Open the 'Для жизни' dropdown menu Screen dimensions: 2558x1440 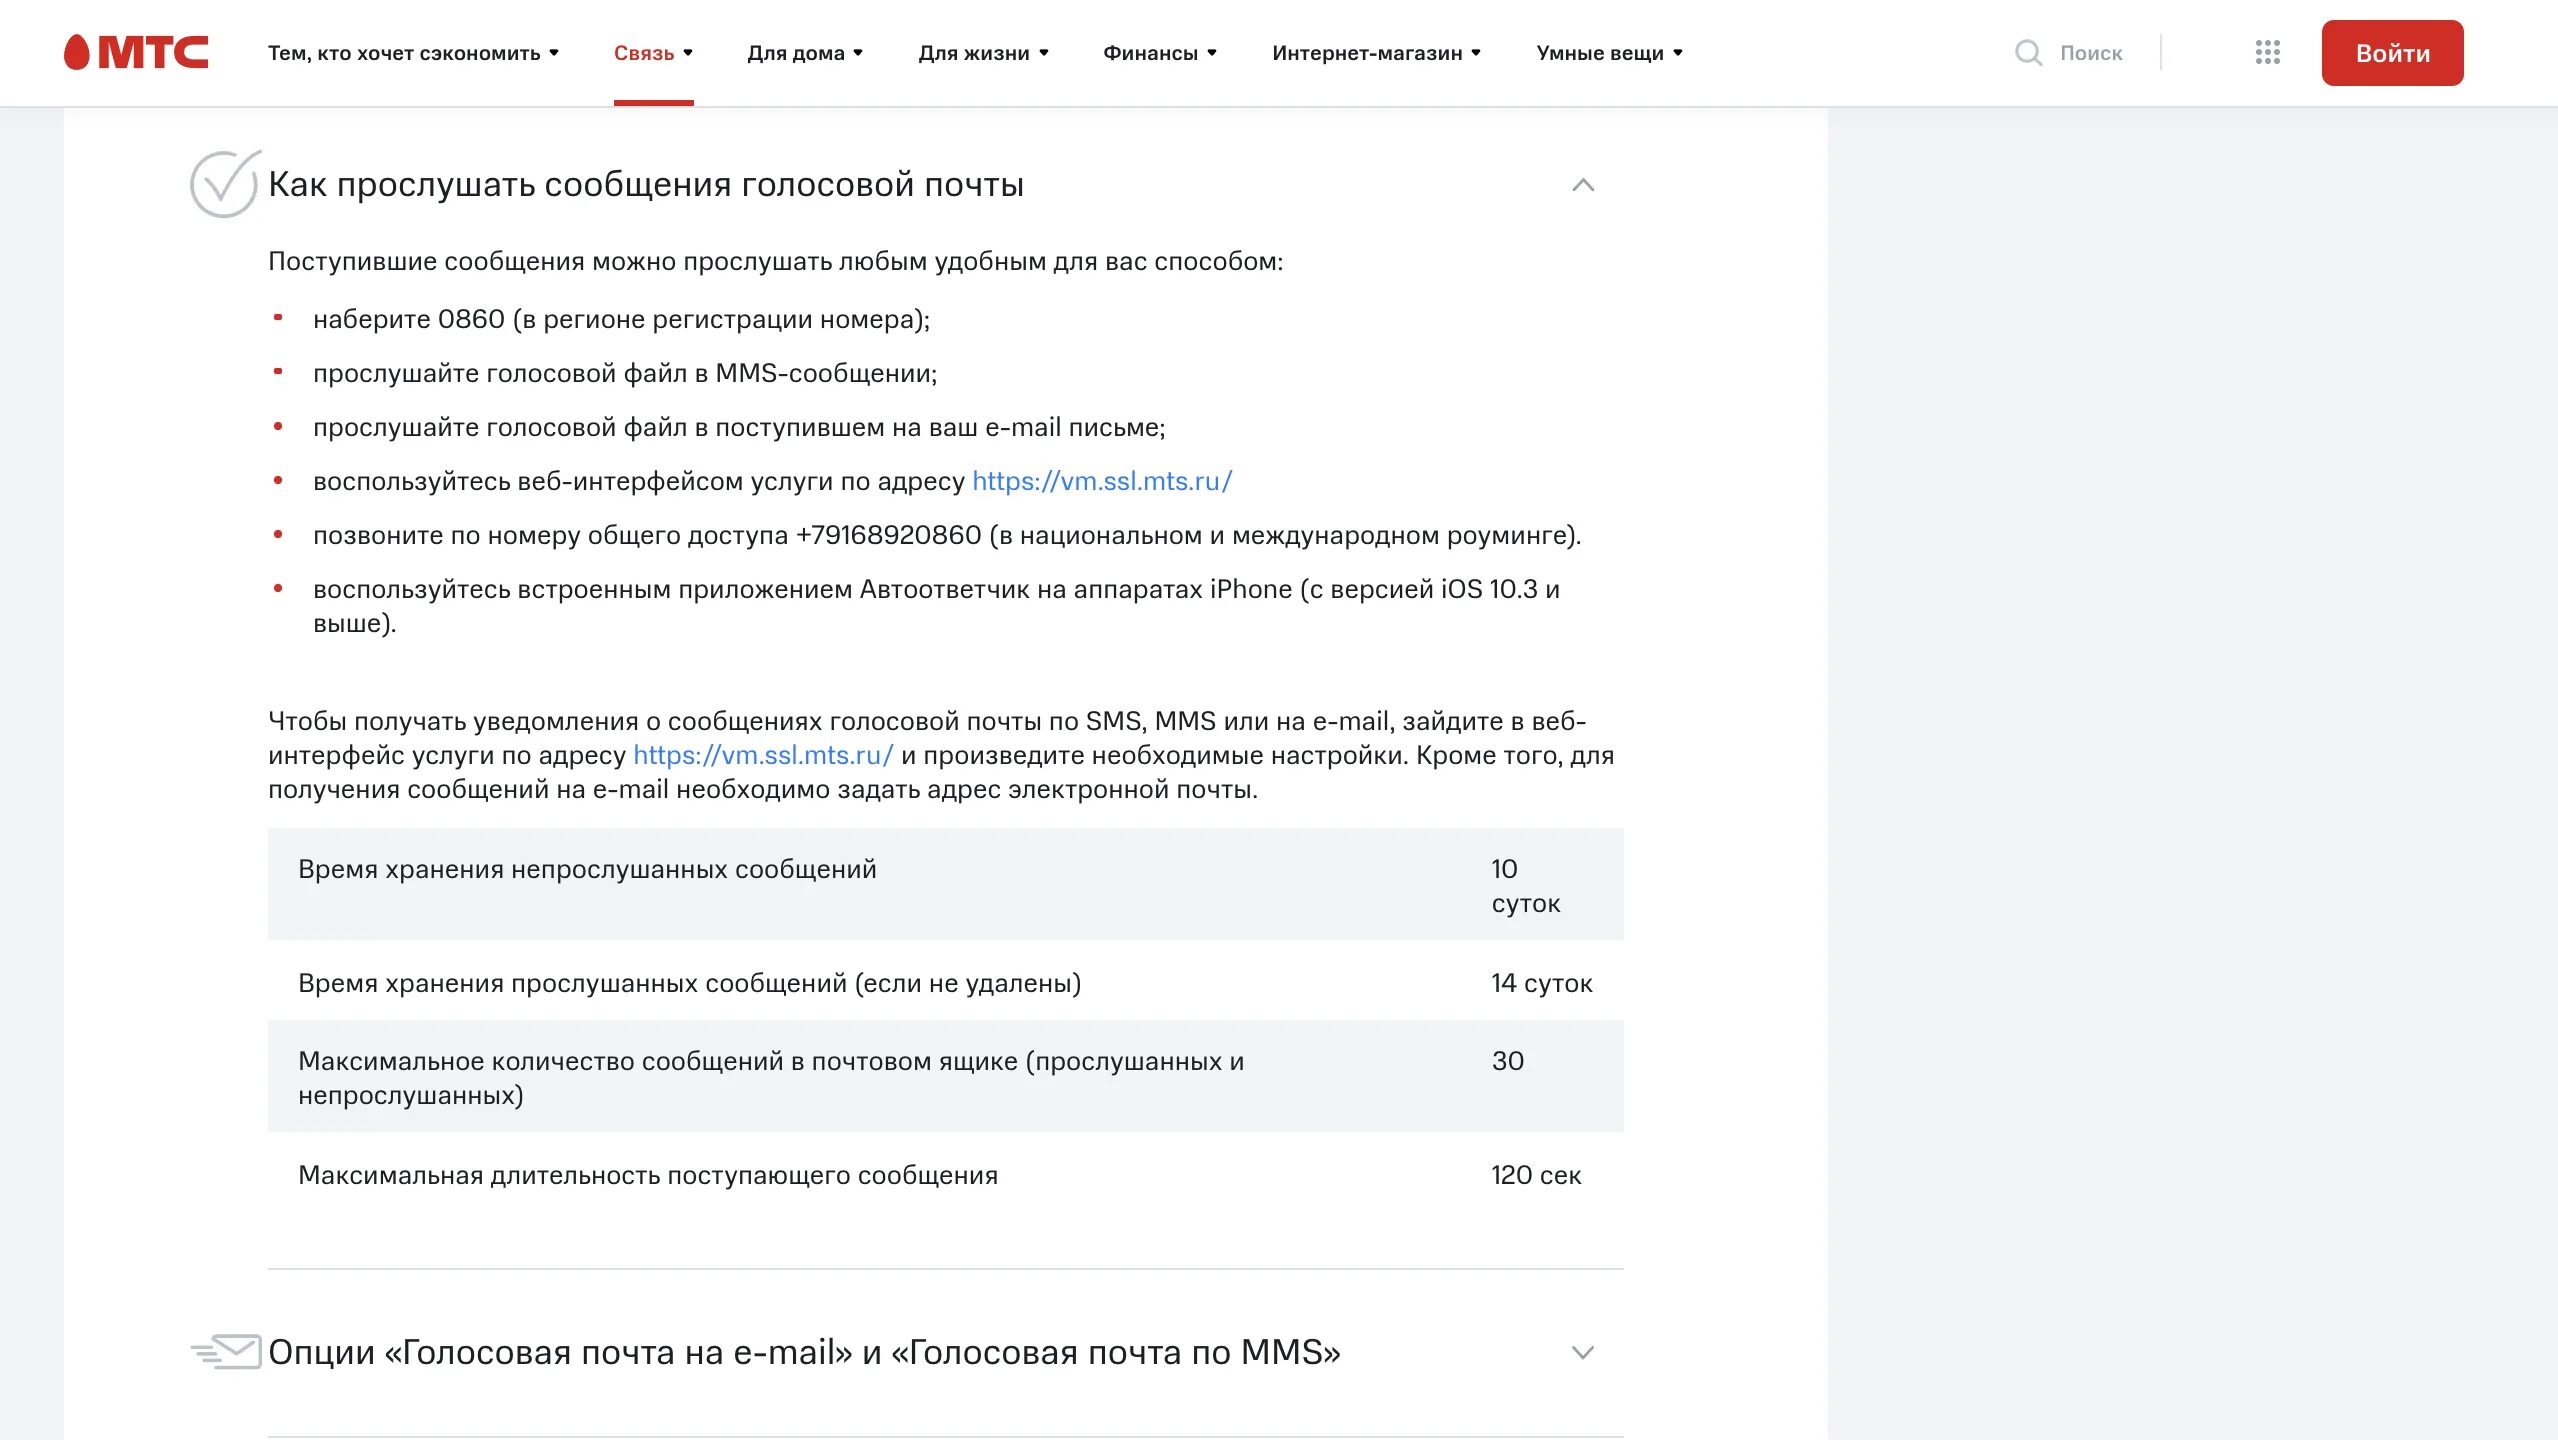click(983, 53)
